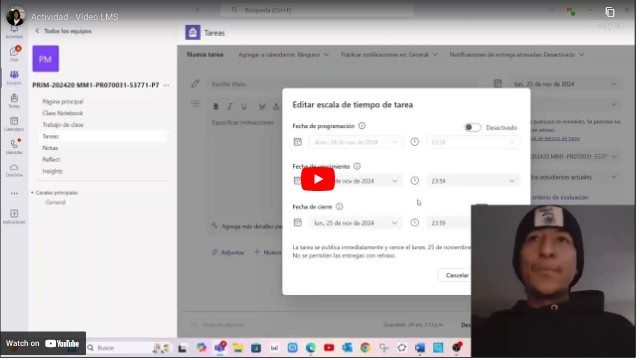Viewport: 640px width, 360px height.
Task: Click the copy link icon on the video
Action: [x=610, y=12]
